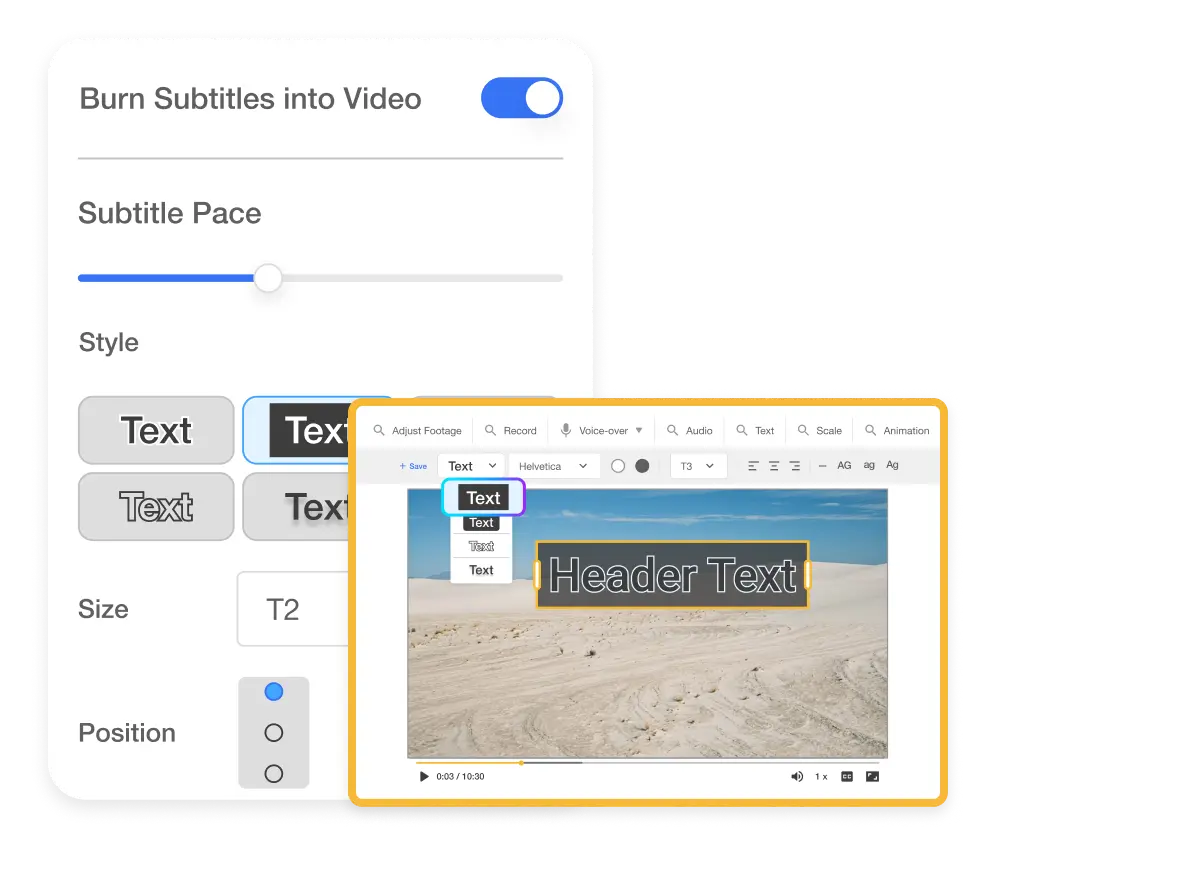
Task: Select the hollow outline Text style button
Action: pyautogui.click(x=156, y=507)
